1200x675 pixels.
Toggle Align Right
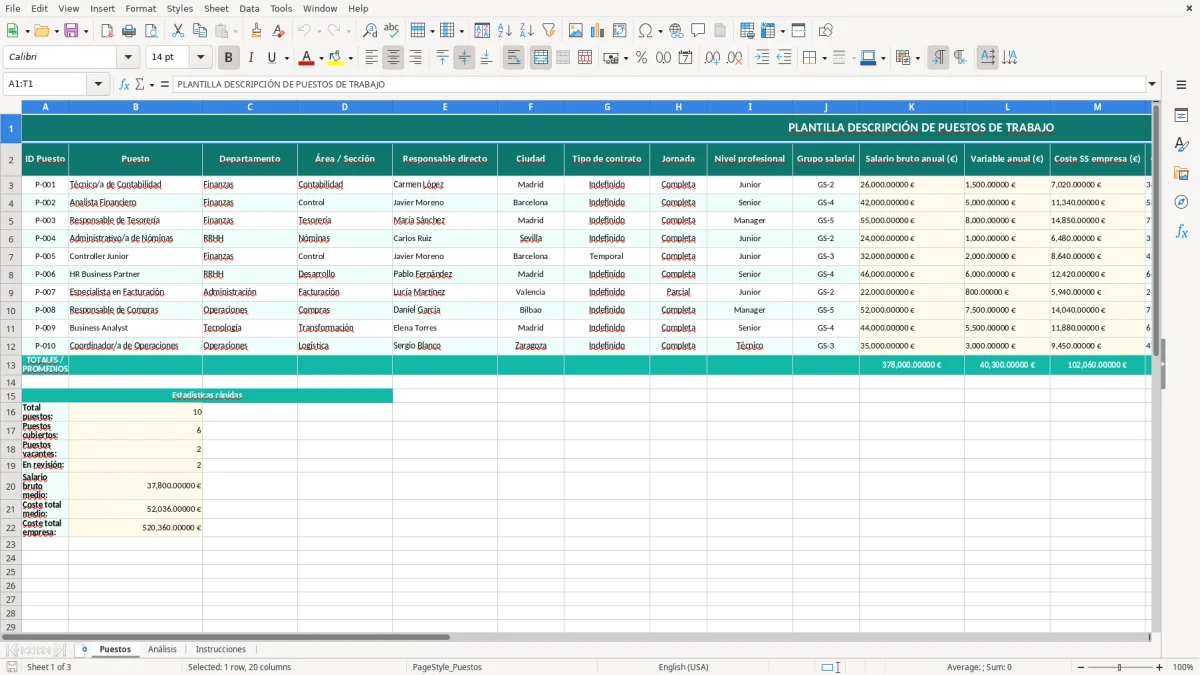415,58
